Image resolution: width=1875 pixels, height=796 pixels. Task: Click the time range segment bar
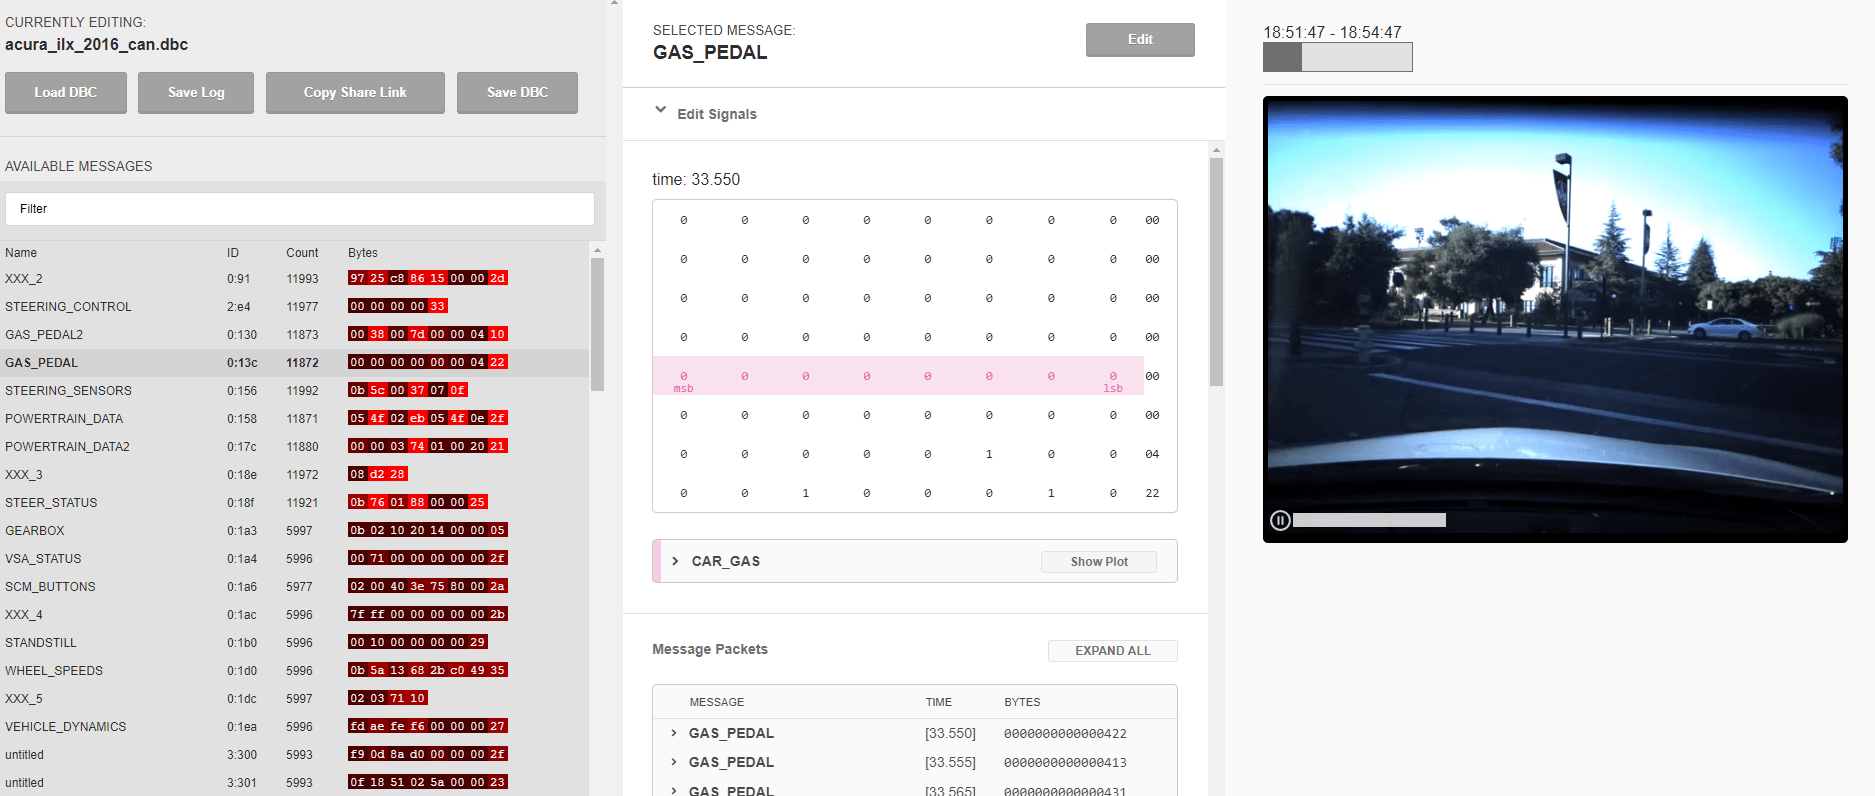tap(1337, 57)
